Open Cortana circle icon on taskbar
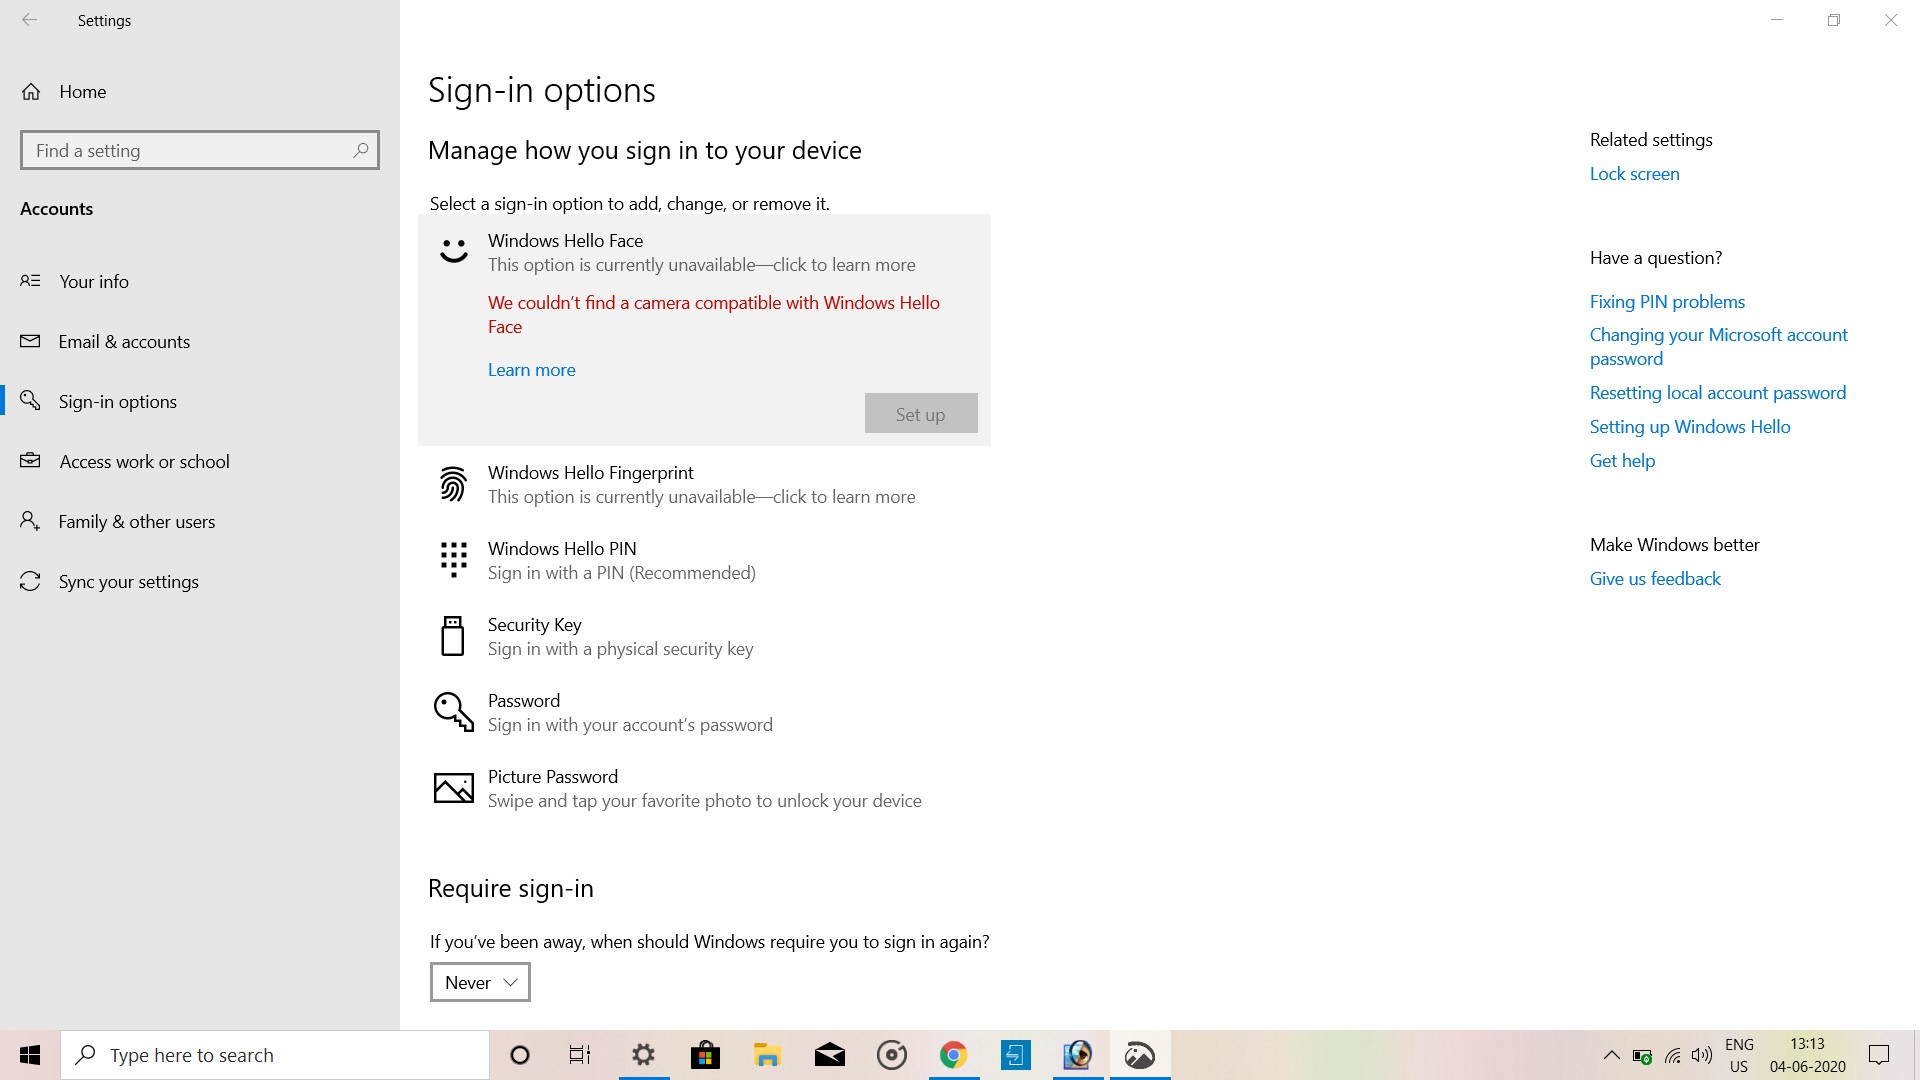1920x1080 pixels. click(x=520, y=1055)
